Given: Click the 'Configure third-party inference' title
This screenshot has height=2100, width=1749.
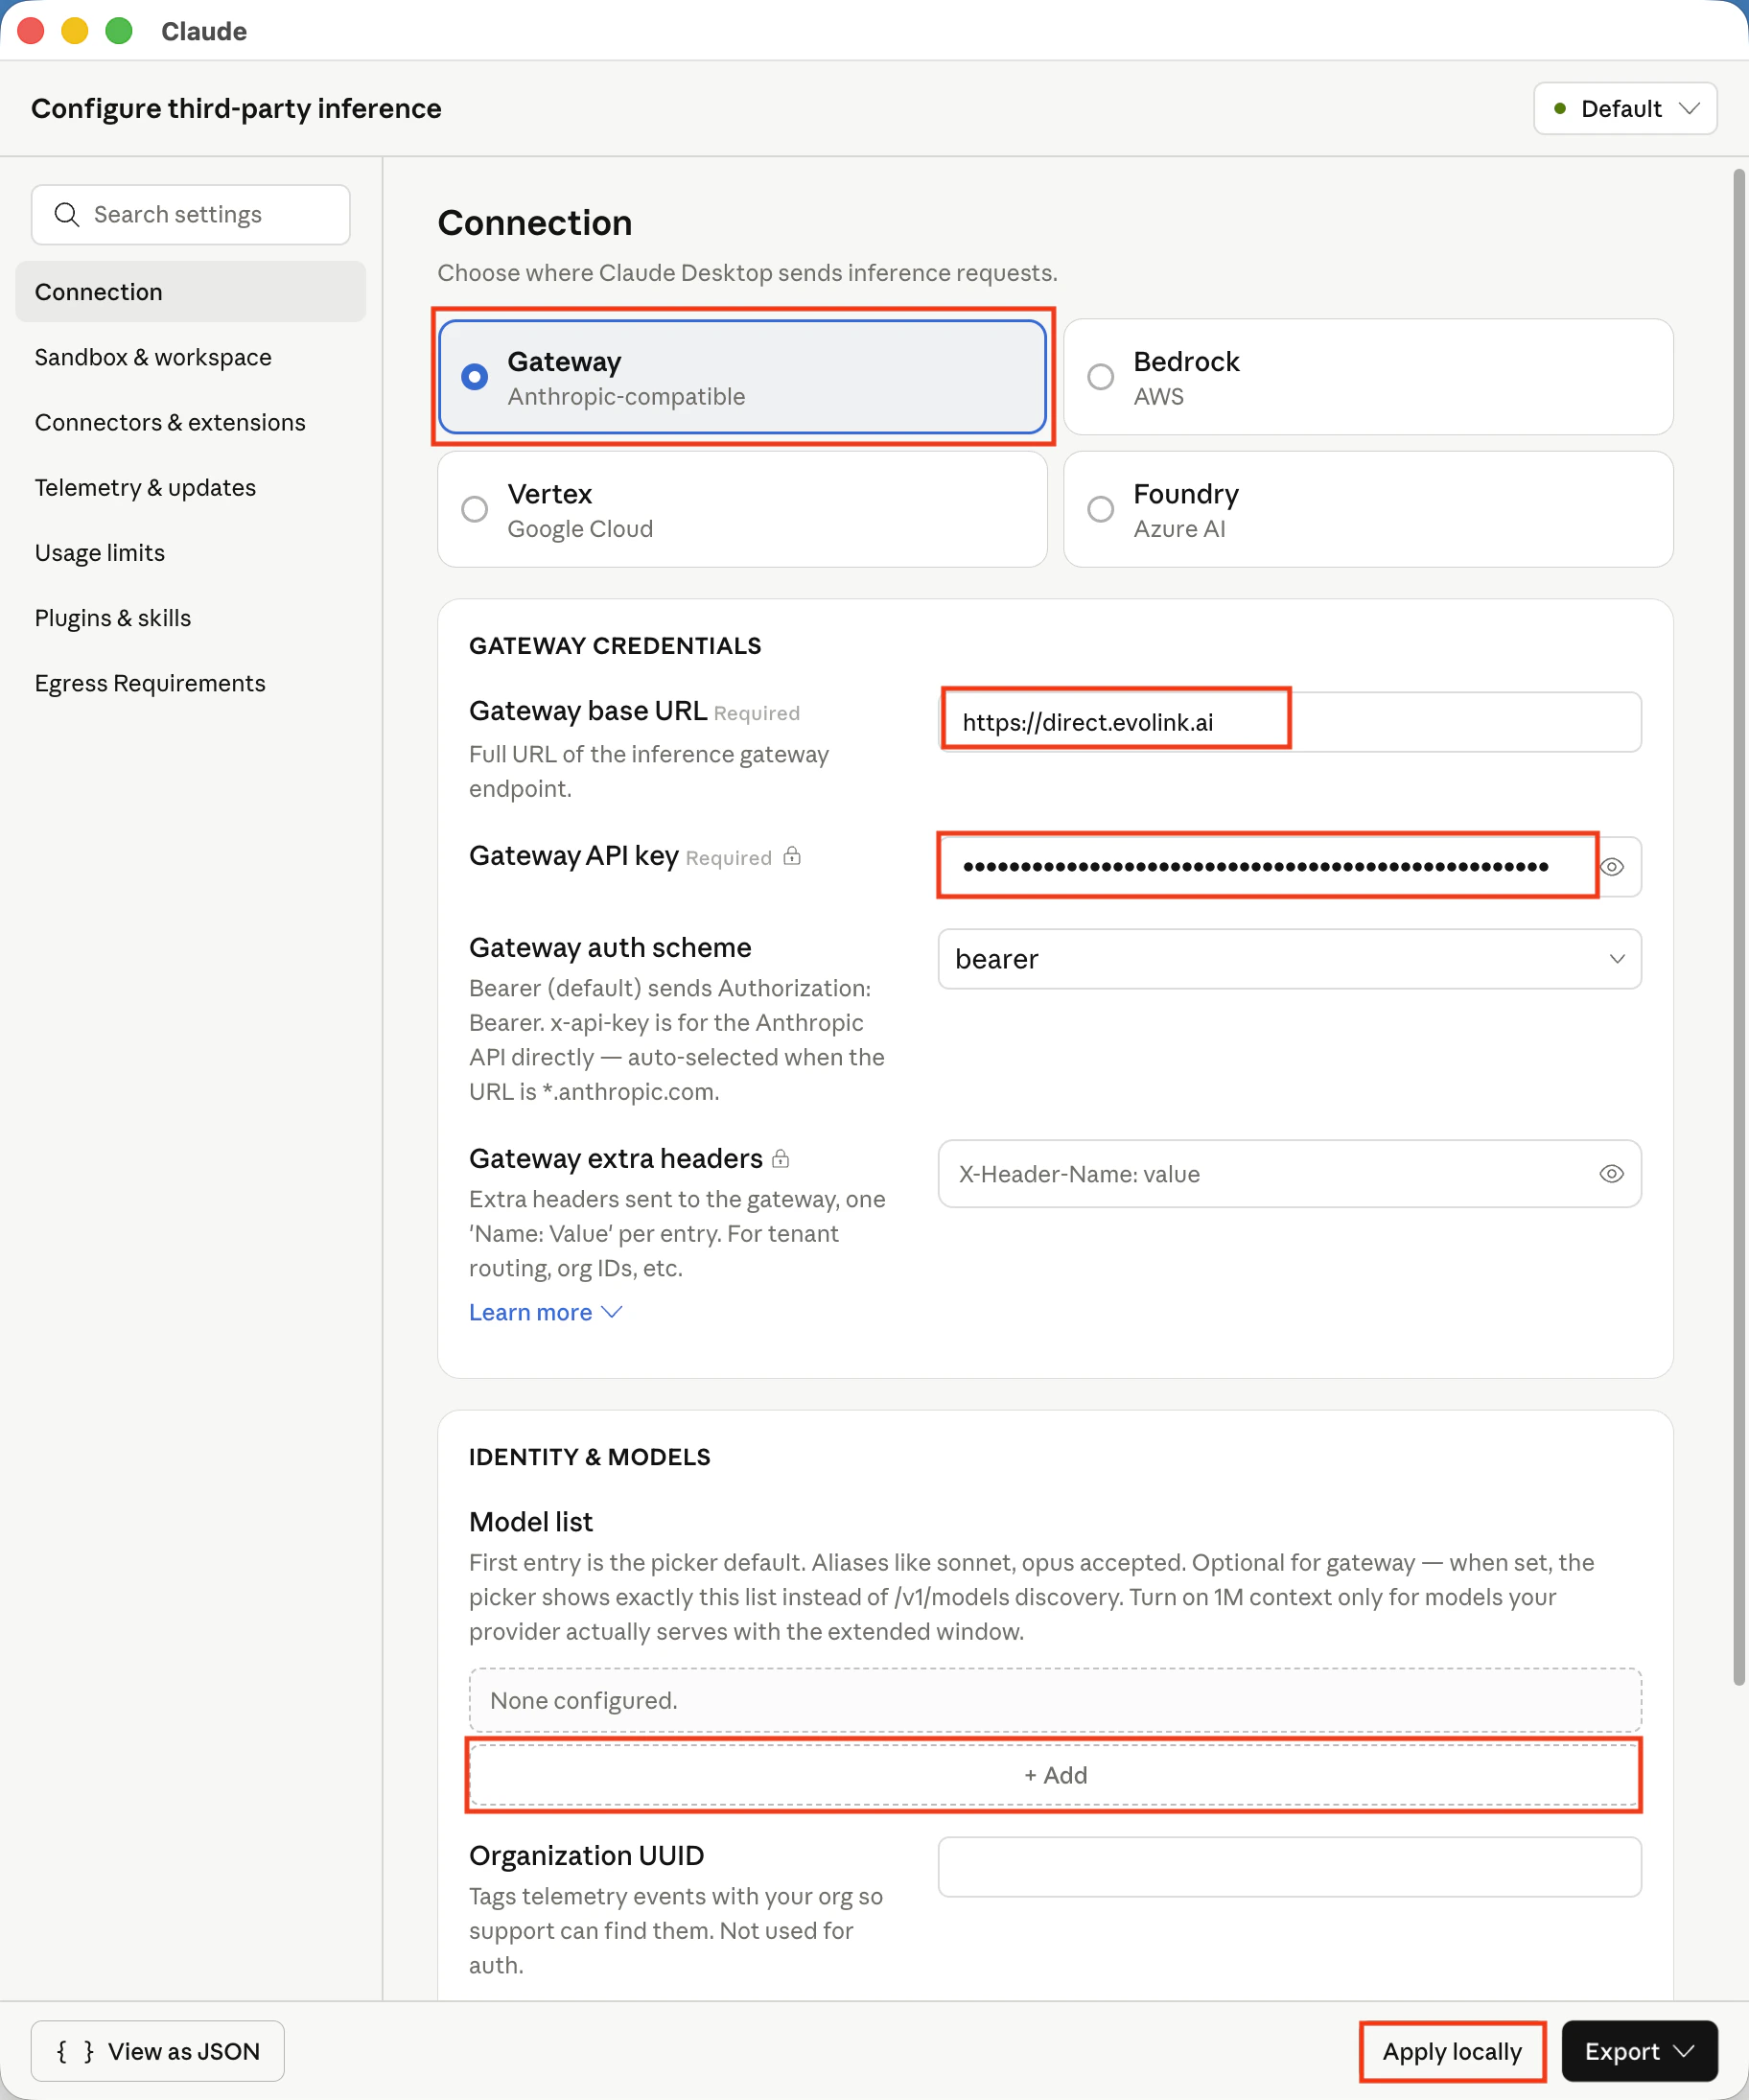Looking at the screenshot, I should 236,108.
